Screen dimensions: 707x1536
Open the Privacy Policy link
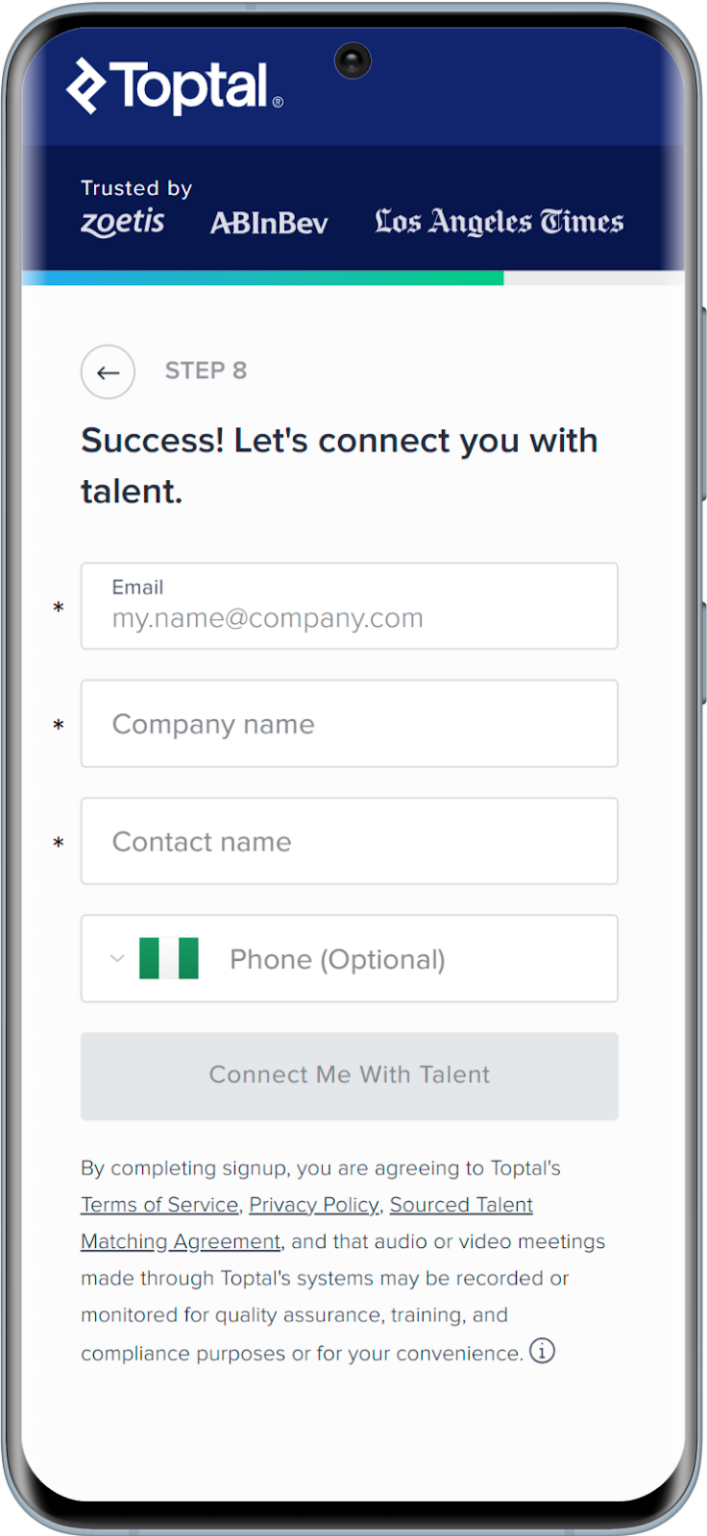(x=313, y=1204)
